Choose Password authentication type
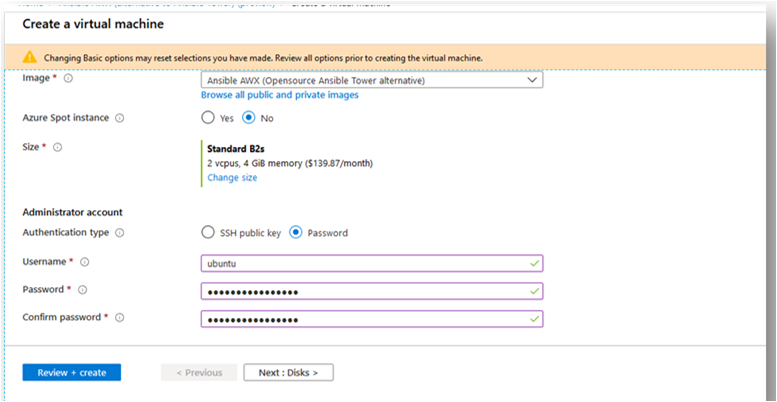This screenshot has width=777, height=402. click(x=295, y=232)
